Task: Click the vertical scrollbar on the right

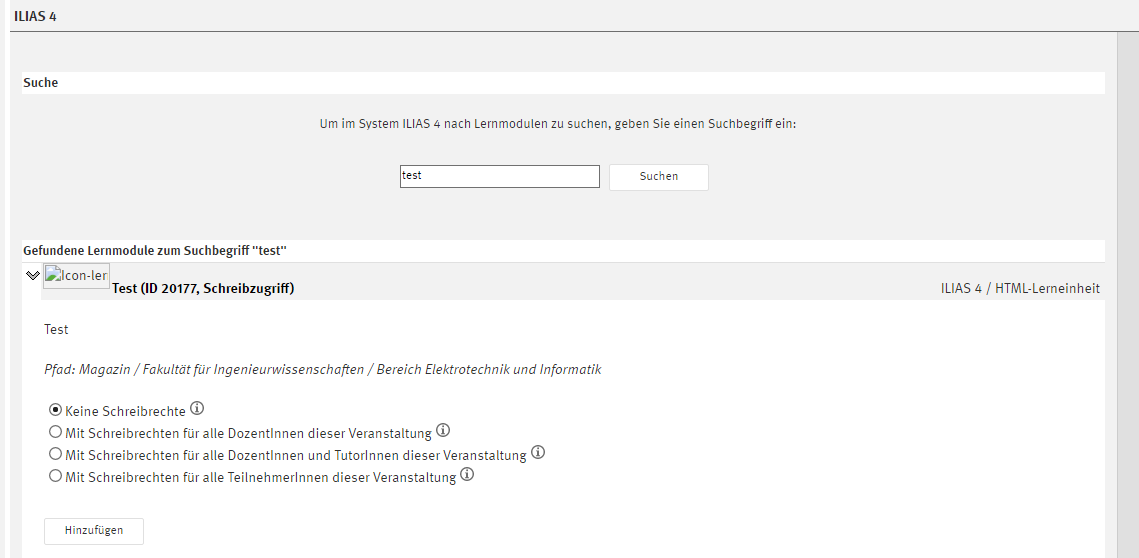Action: (x=1127, y=300)
